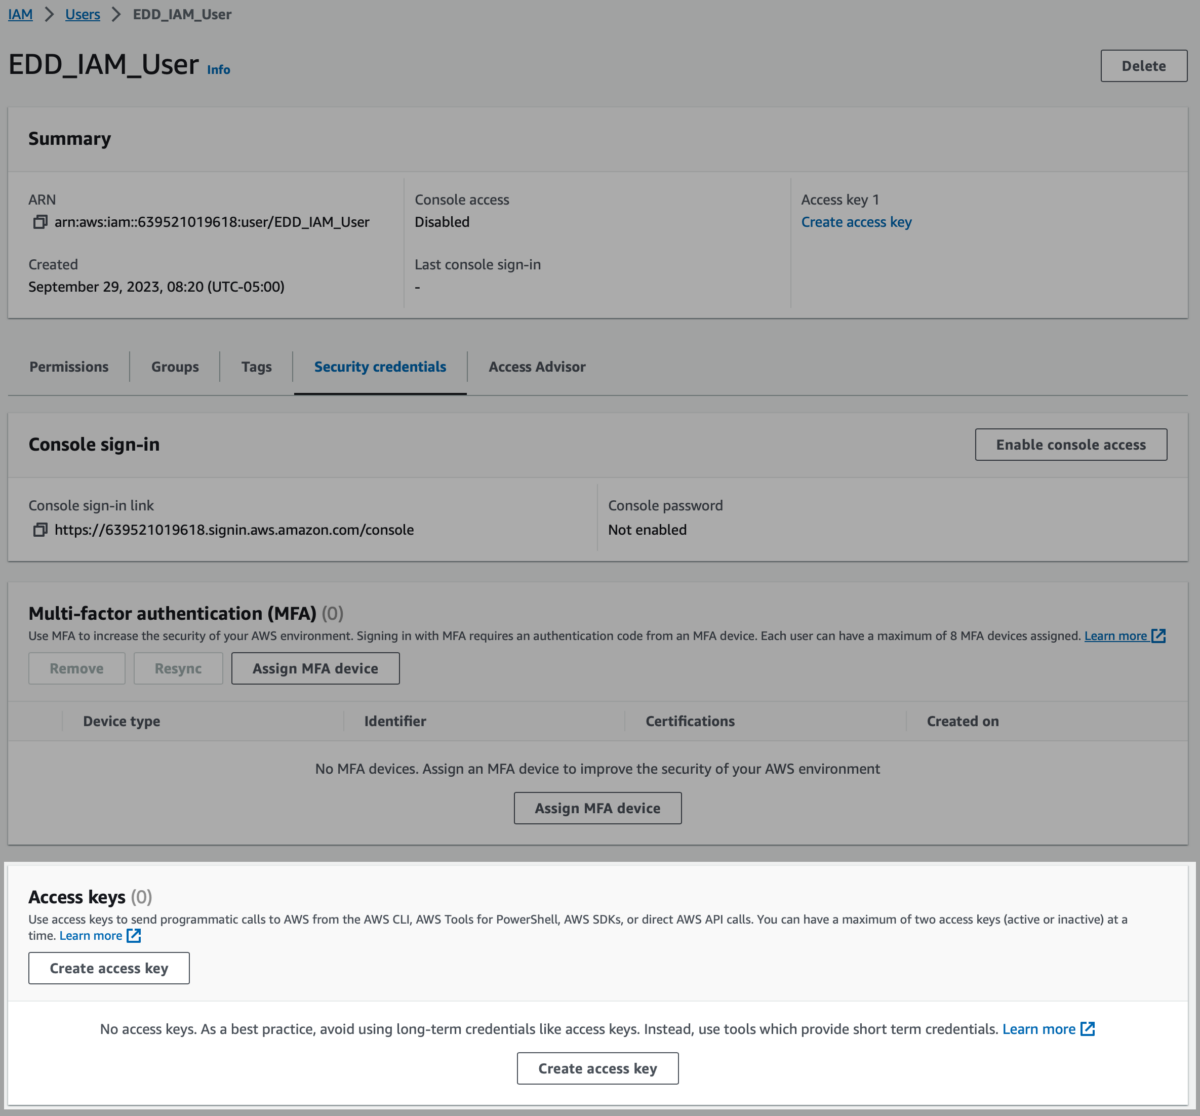The width and height of the screenshot is (1200, 1116).
Task: Click external link icon in Access keys description
Action: pyautogui.click(x=134, y=936)
